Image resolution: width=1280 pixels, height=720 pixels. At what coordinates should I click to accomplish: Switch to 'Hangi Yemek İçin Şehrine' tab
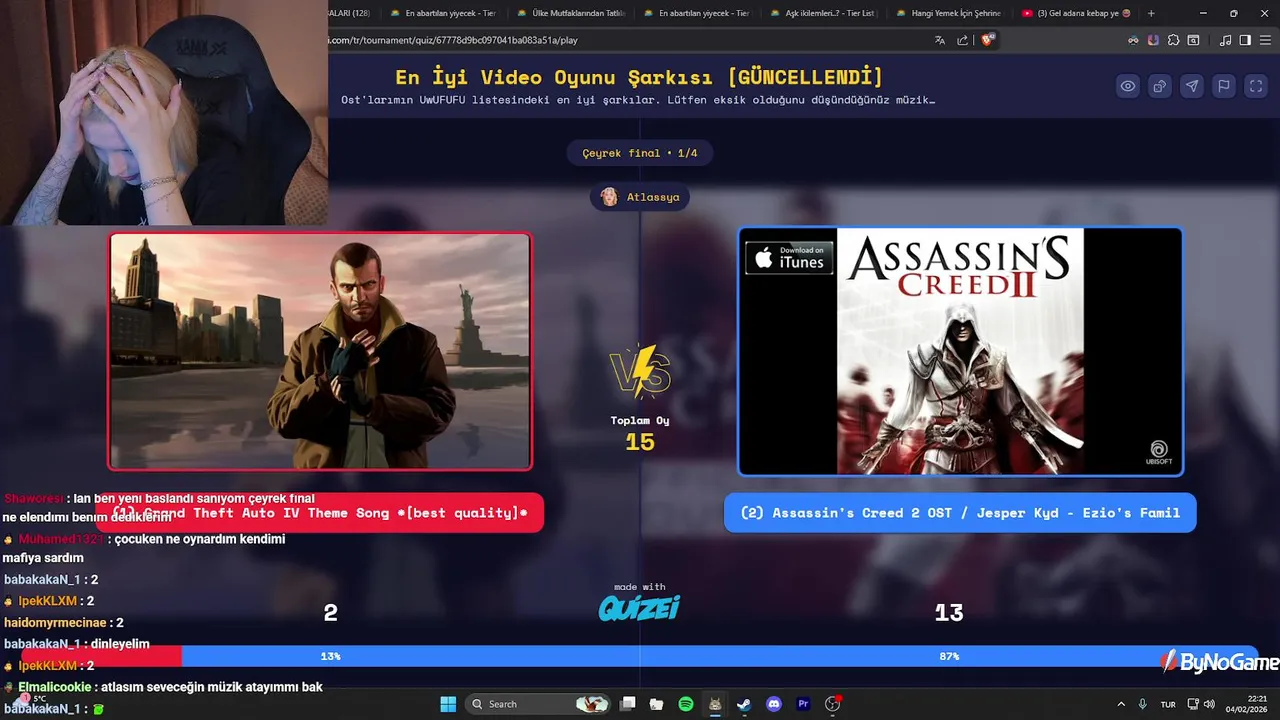point(948,13)
